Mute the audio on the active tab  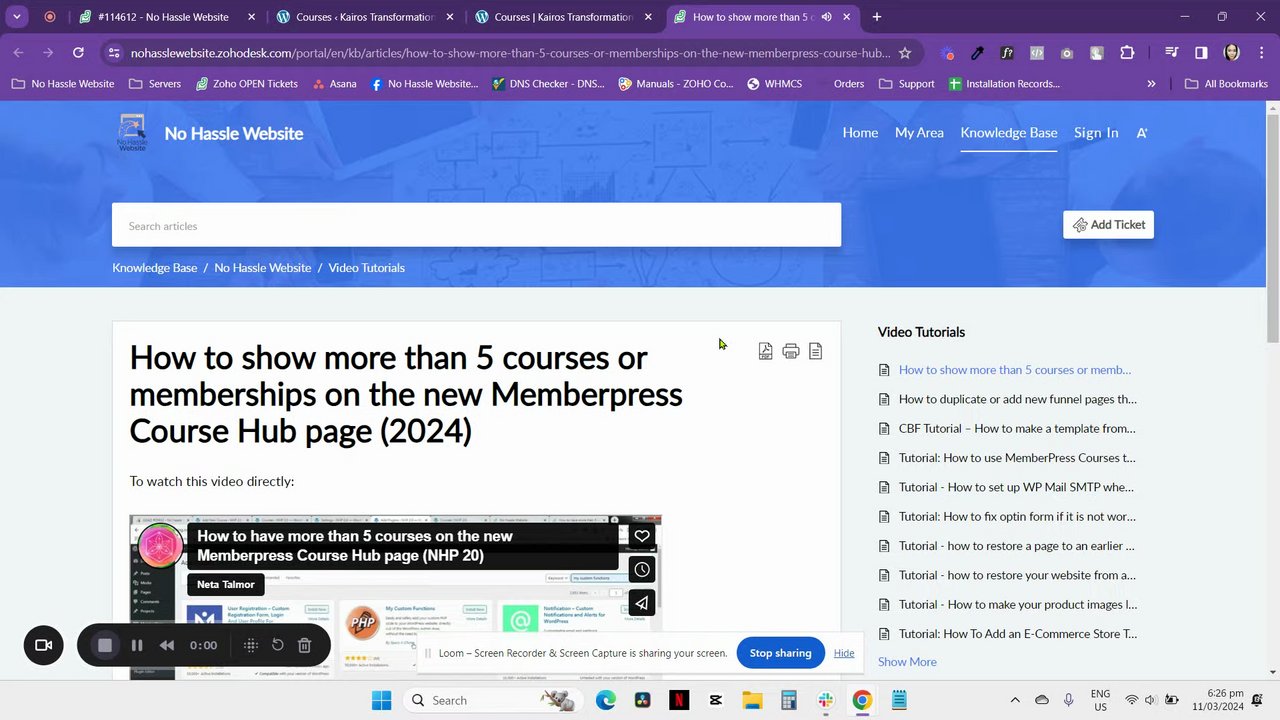tap(826, 17)
